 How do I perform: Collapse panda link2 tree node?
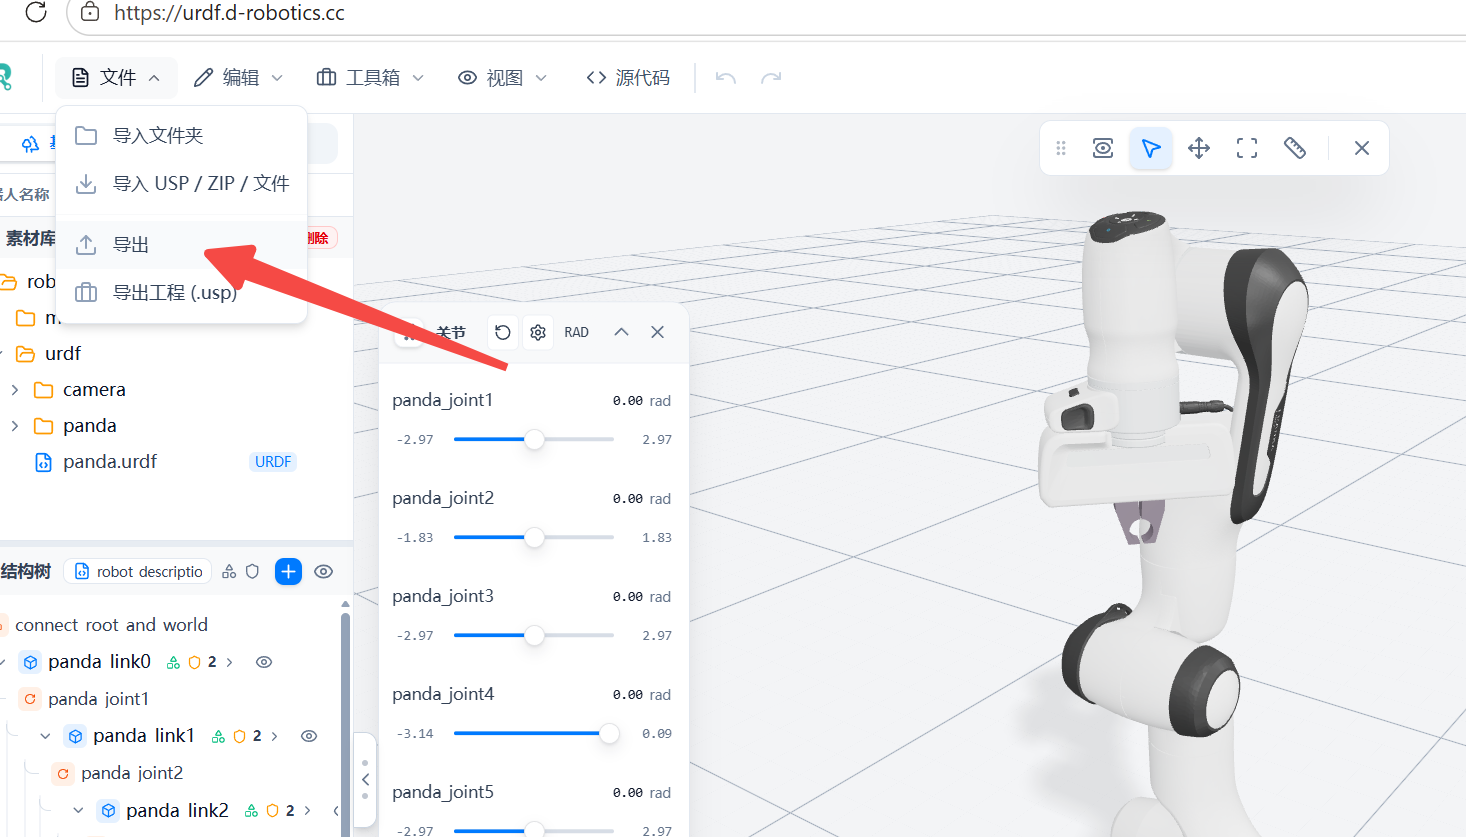pyautogui.click(x=78, y=810)
